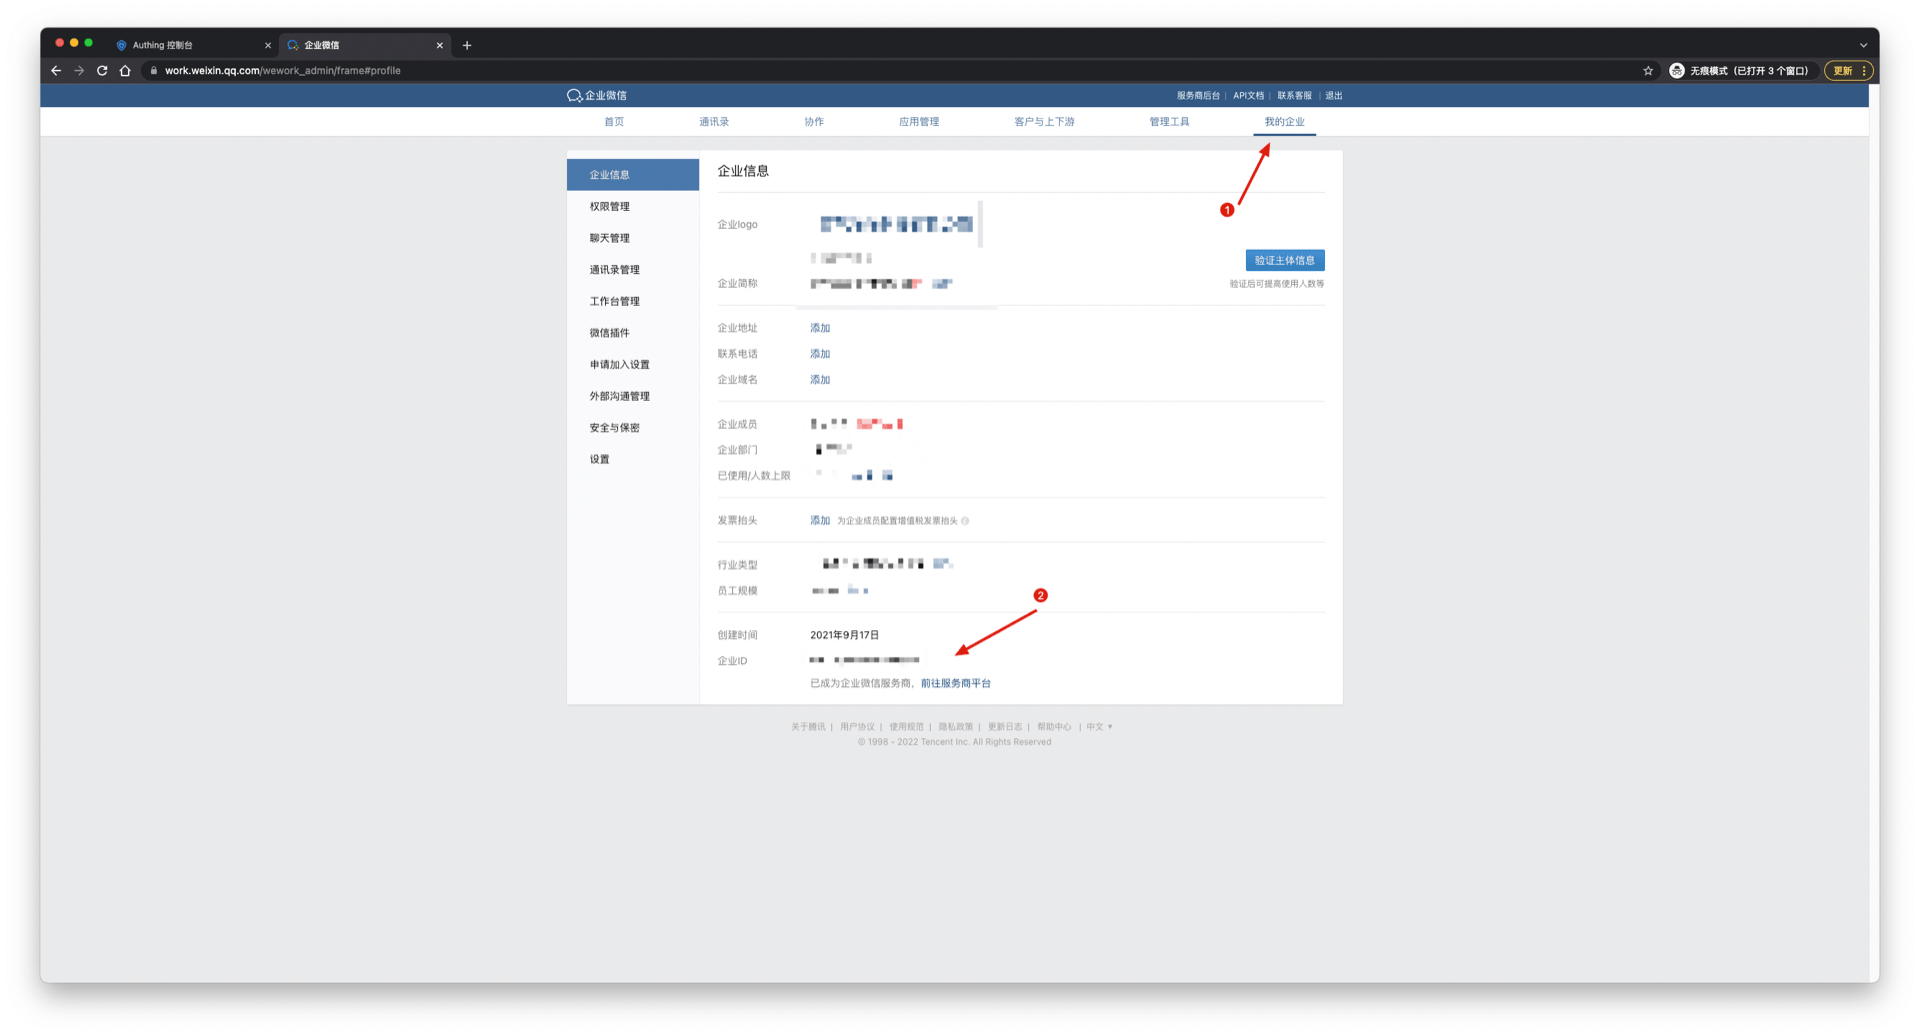1920x1036 pixels.
Task: Click the 企业微信 logo in the header
Action: [x=597, y=96]
